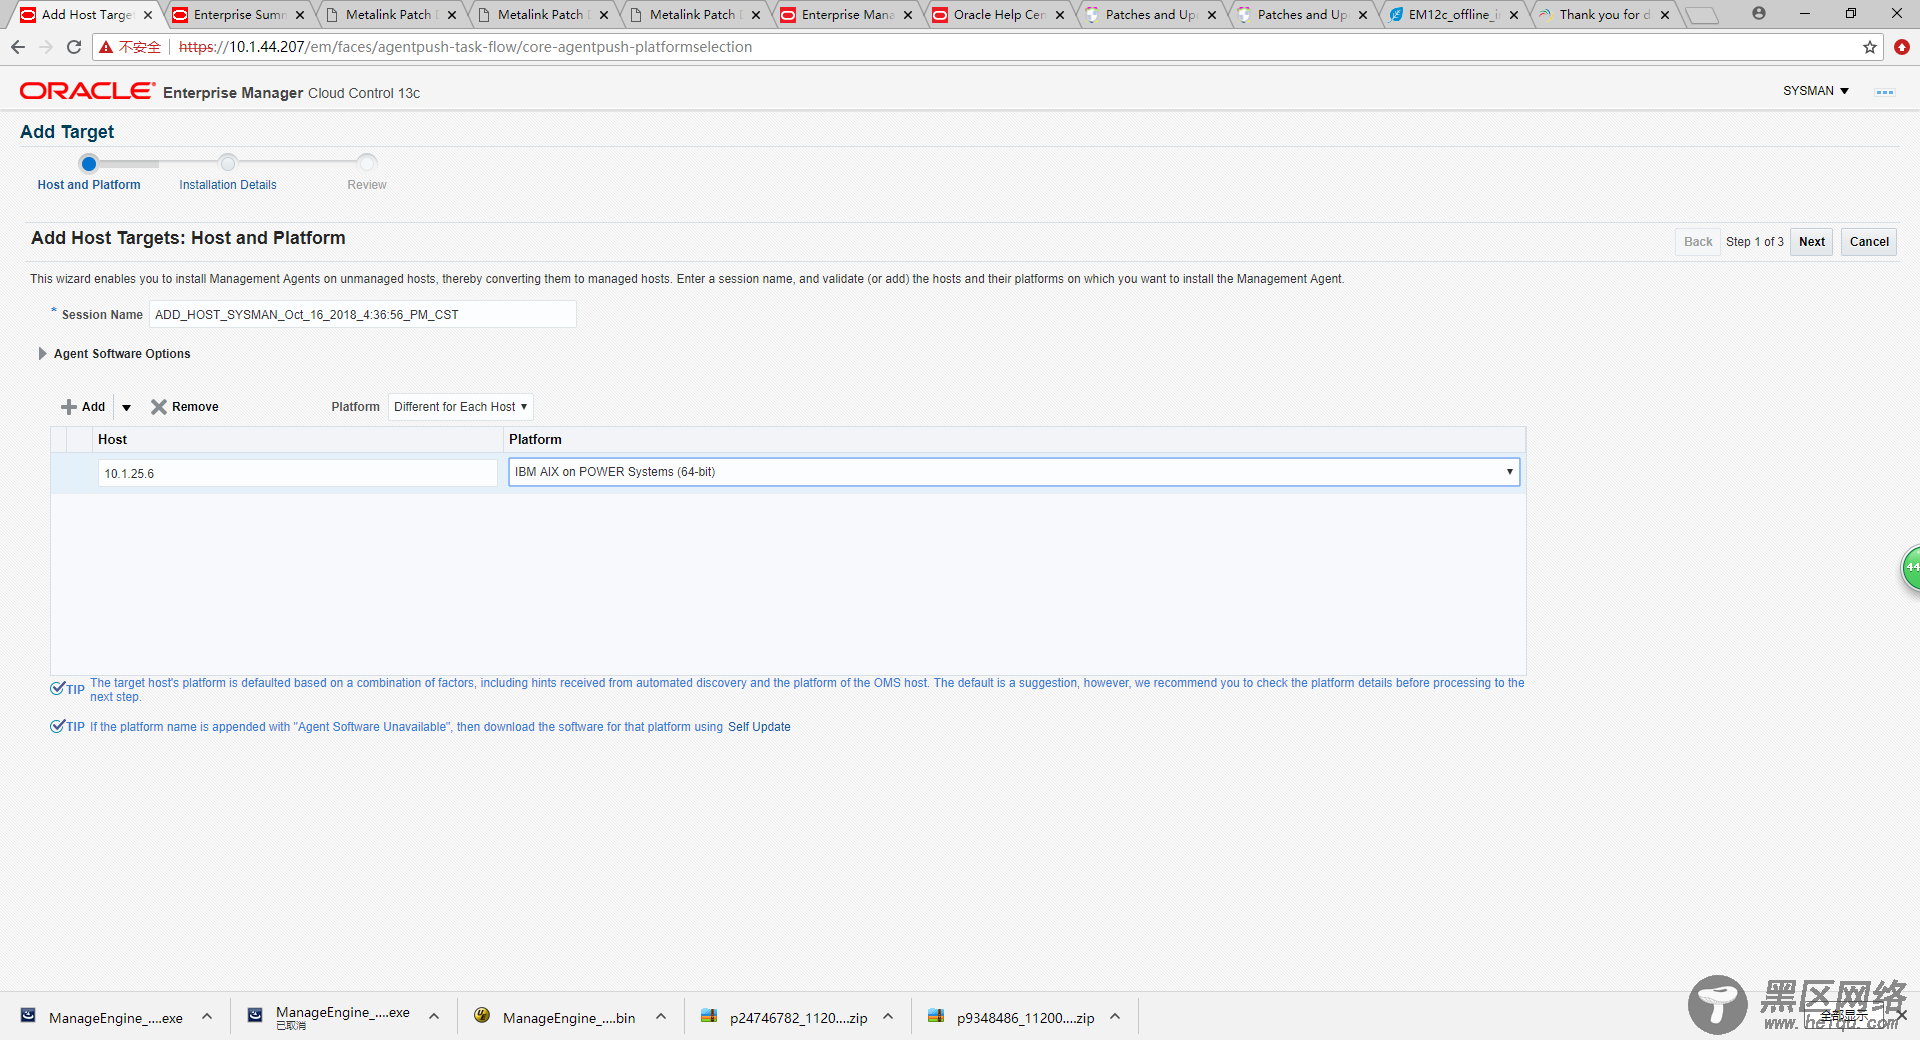The width and height of the screenshot is (1920, 1040).
Task: Bookmark this page with the star icon
Action: point(1870,47)
